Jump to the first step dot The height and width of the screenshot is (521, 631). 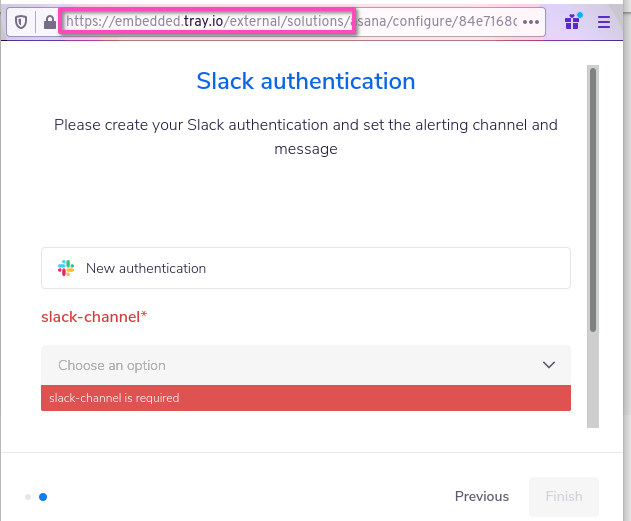click(28, 496)
